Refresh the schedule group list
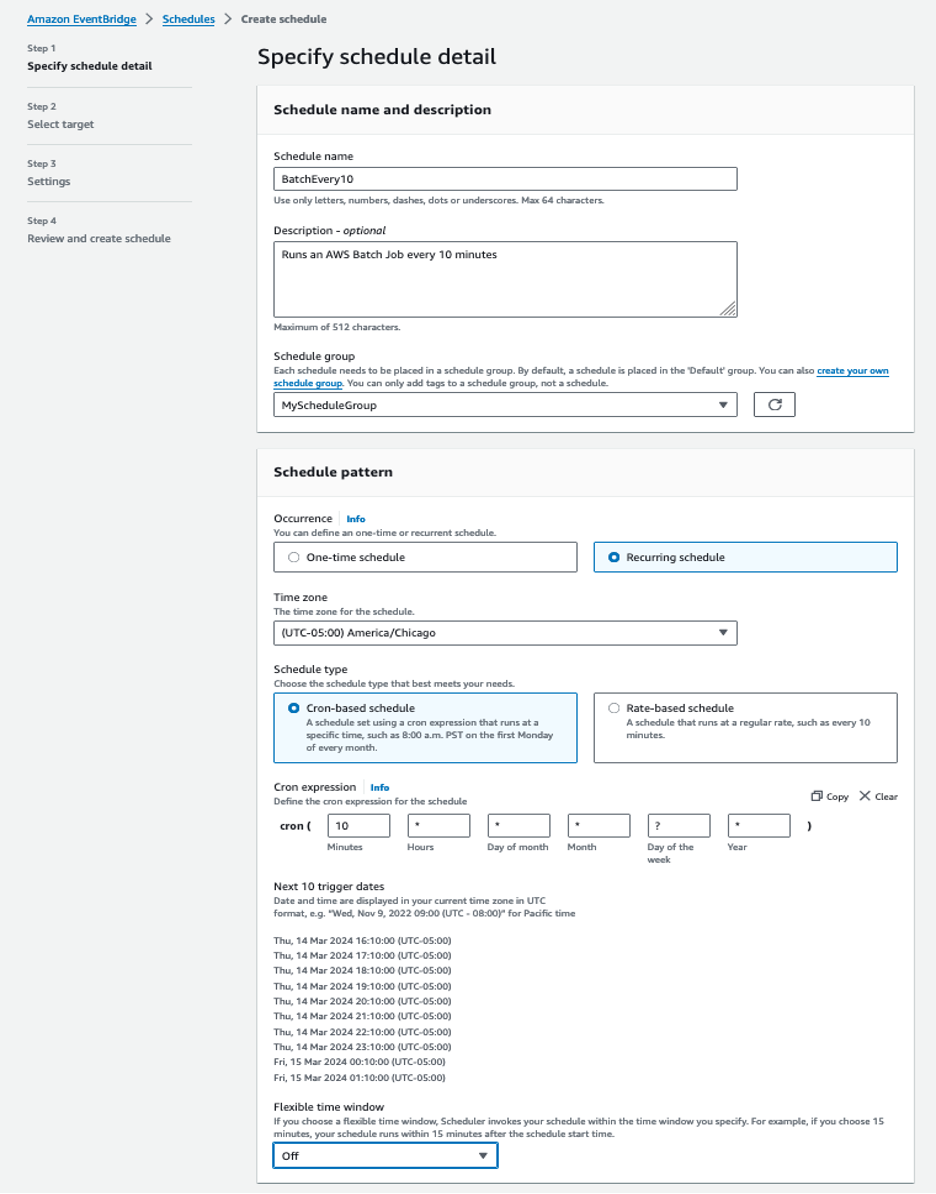 pyautogui.click(x=773, y=404)
